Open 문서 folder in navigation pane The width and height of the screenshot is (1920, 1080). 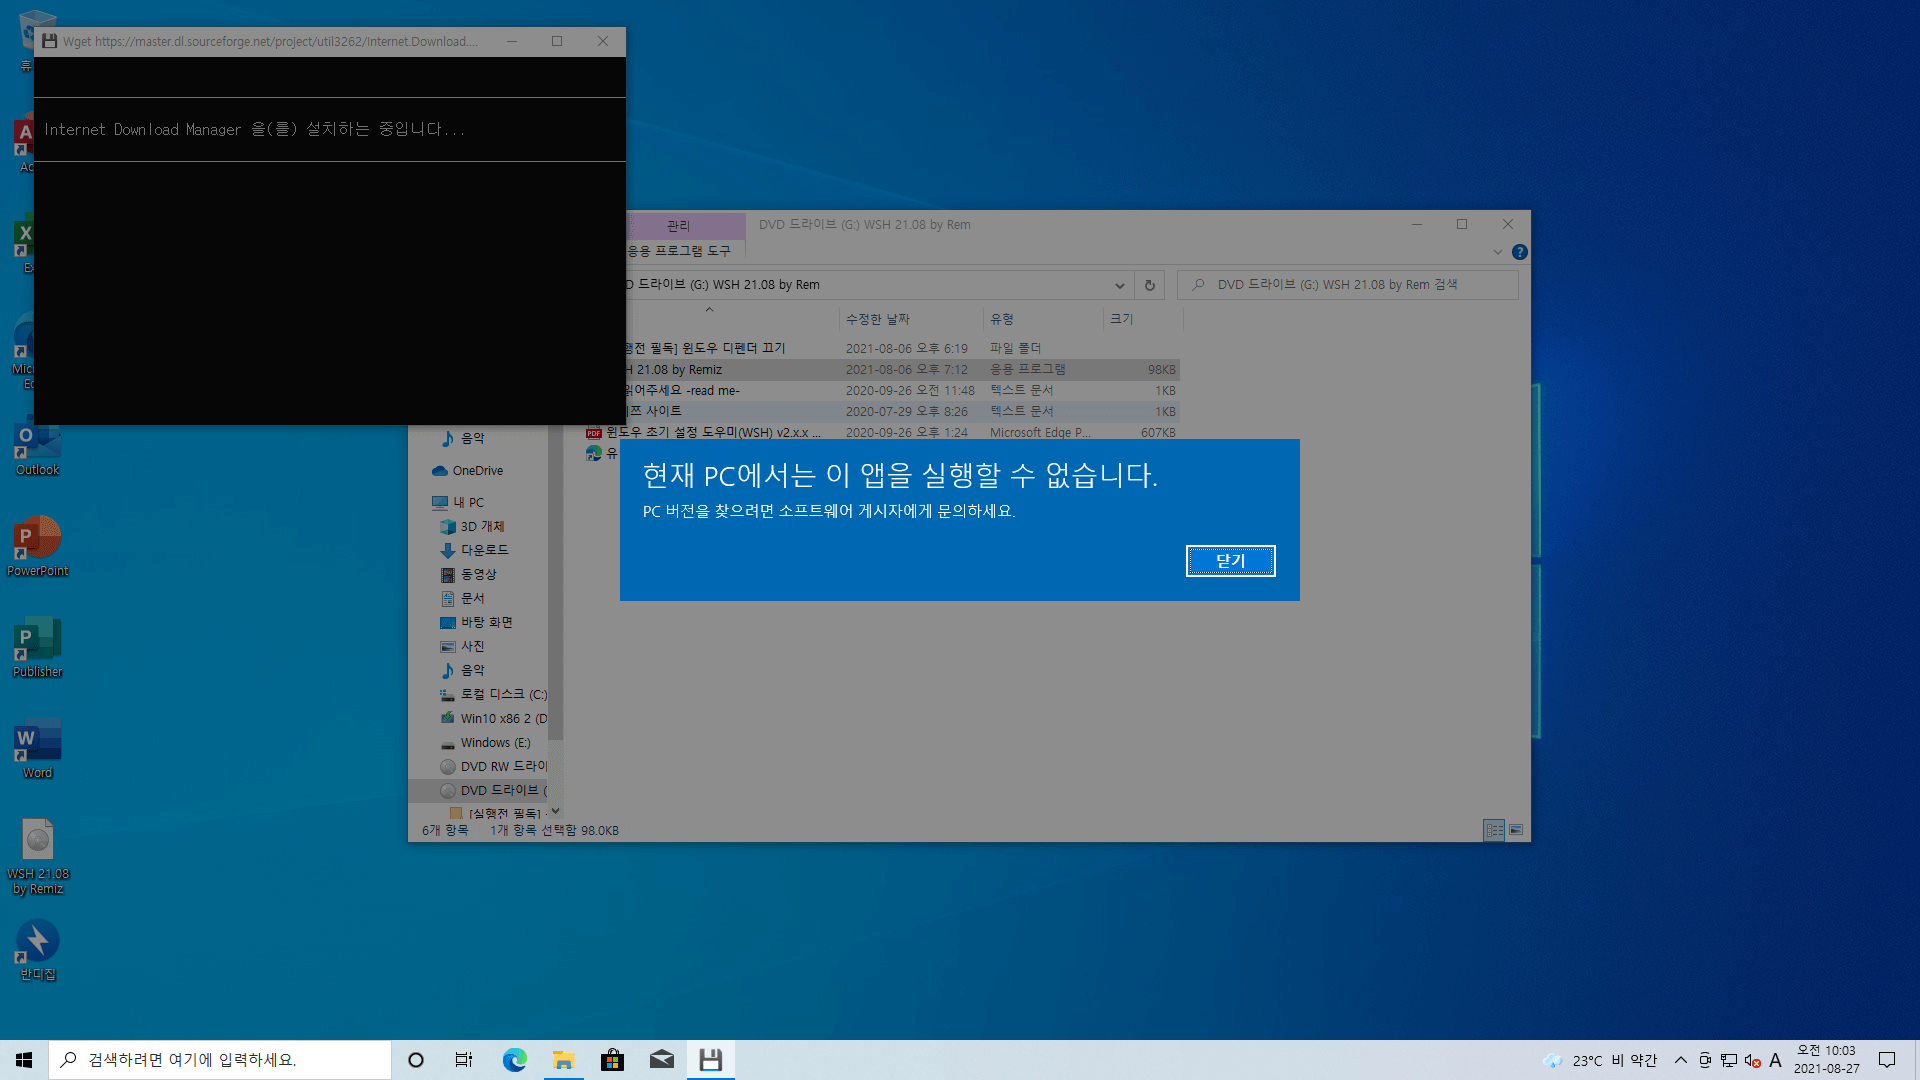(x=471, y=598)
